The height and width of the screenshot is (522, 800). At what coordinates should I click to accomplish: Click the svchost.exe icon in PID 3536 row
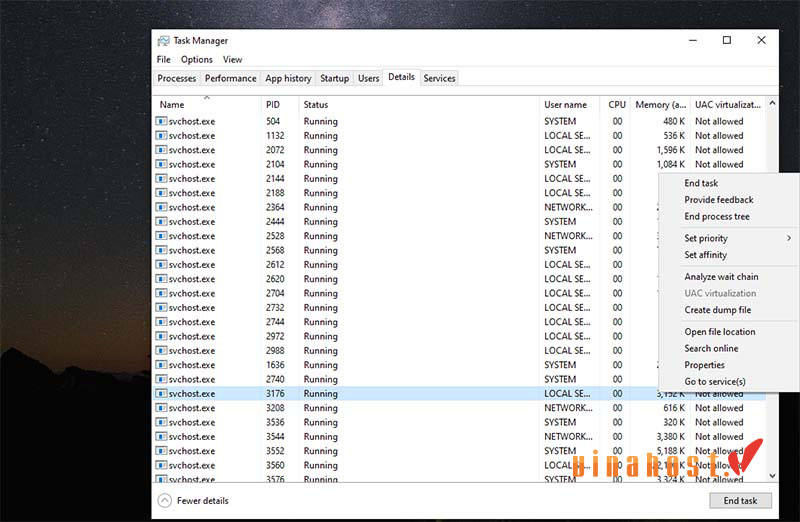click(x=161, y=422)
